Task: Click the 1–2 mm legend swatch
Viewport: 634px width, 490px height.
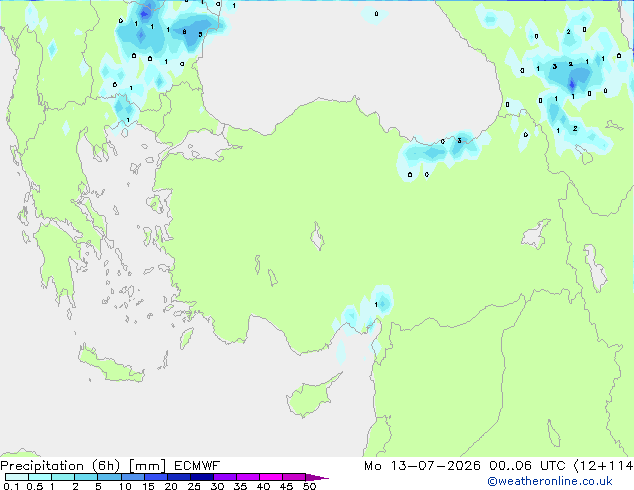Action: tap(63, 477)
